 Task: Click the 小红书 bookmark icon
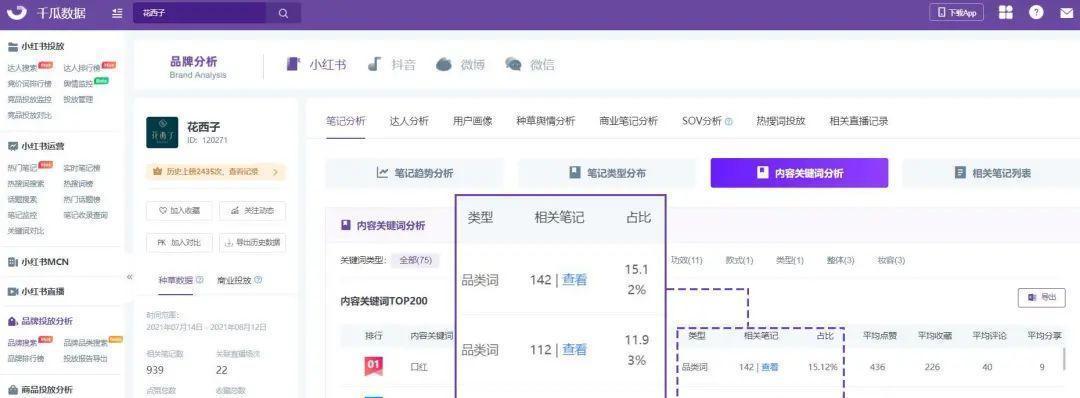294,65
